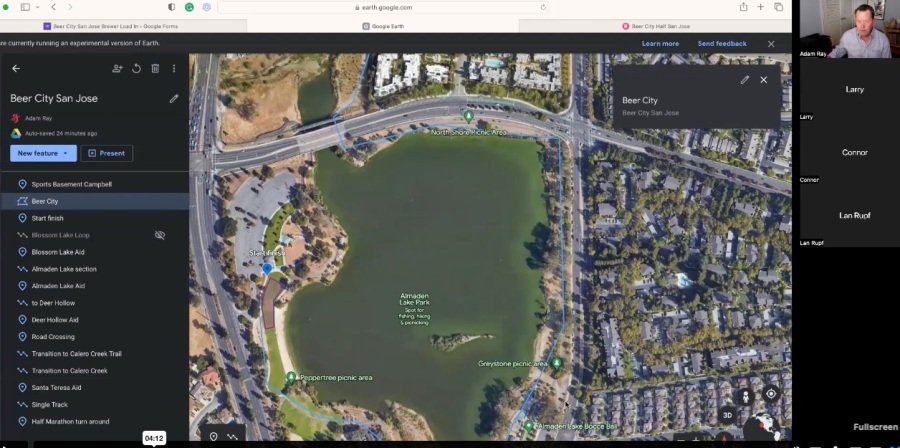Edit the Beer City feature card pencil
This screenshot has height=448, width=900.
[x=744, y=80]
